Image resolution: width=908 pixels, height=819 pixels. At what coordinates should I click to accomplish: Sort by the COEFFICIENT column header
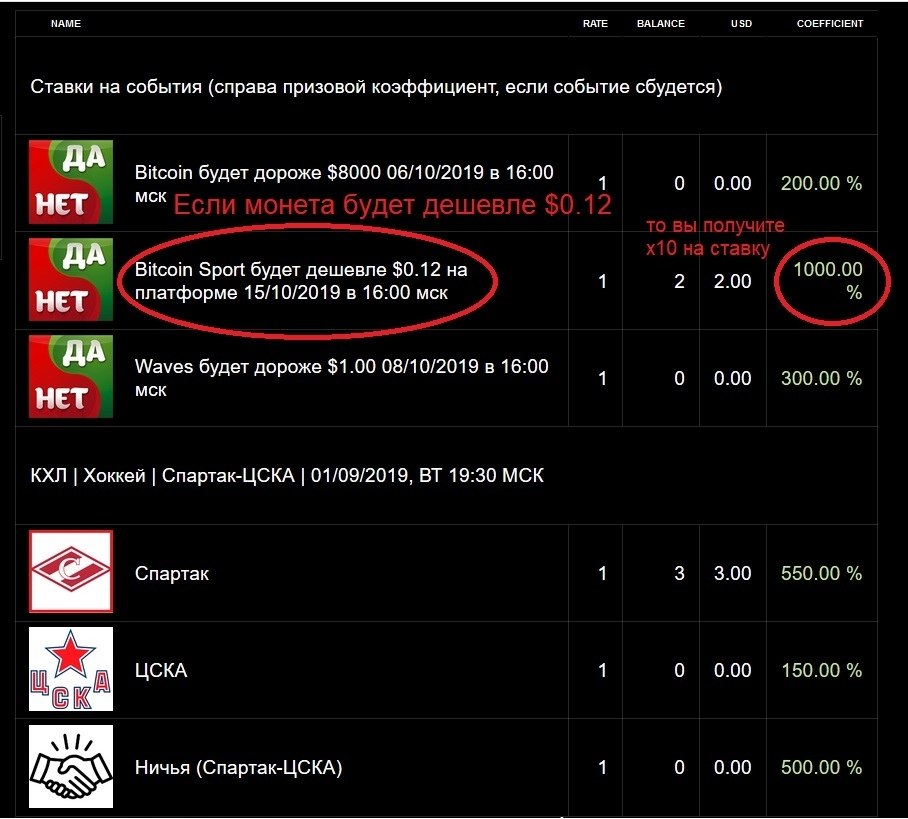[x=830, y=24]
